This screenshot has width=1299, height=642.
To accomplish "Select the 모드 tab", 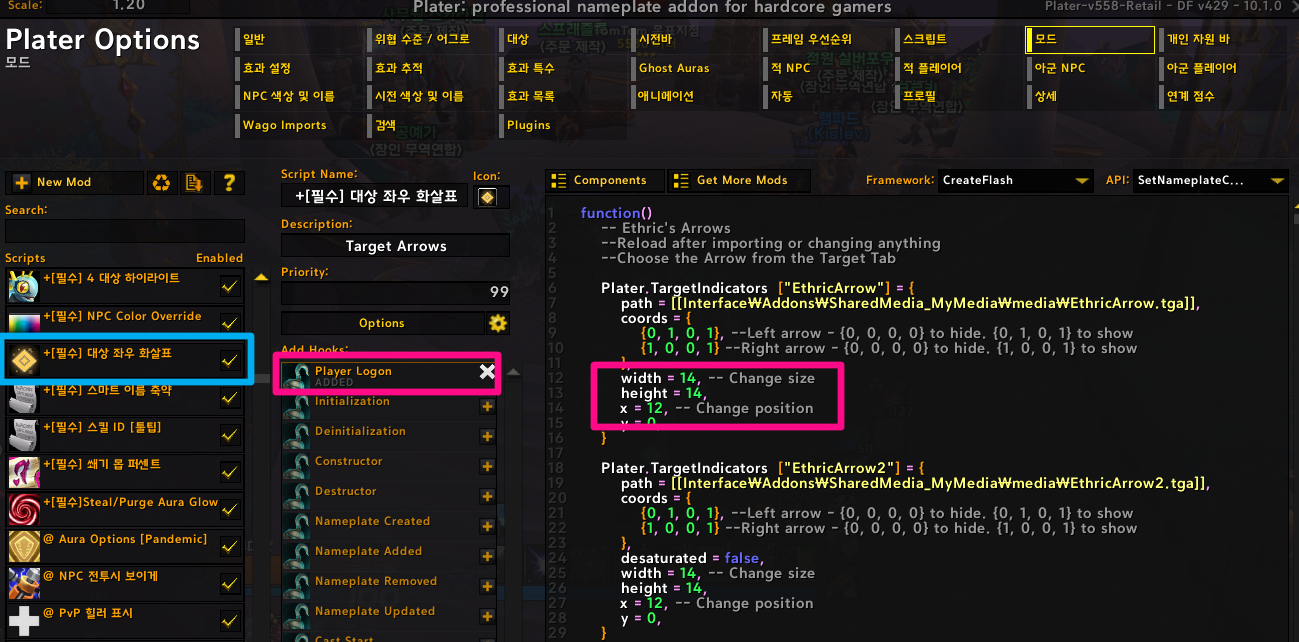I will (x=1090, y=40).
